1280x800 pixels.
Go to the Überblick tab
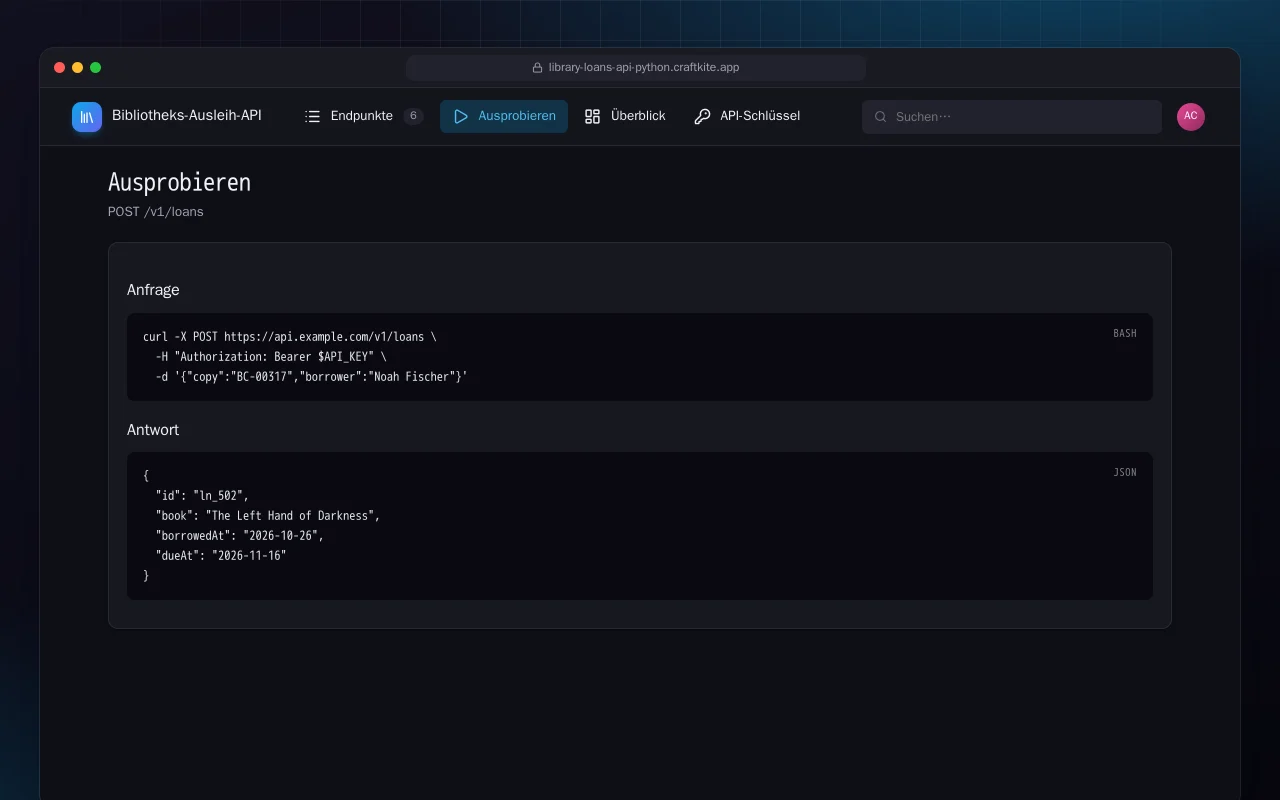pos(625,116)
